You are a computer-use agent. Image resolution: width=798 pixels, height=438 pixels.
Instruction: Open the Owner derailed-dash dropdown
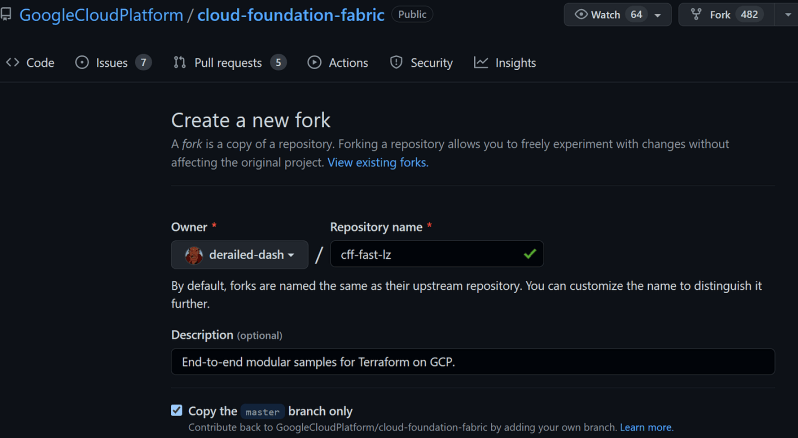240,254
